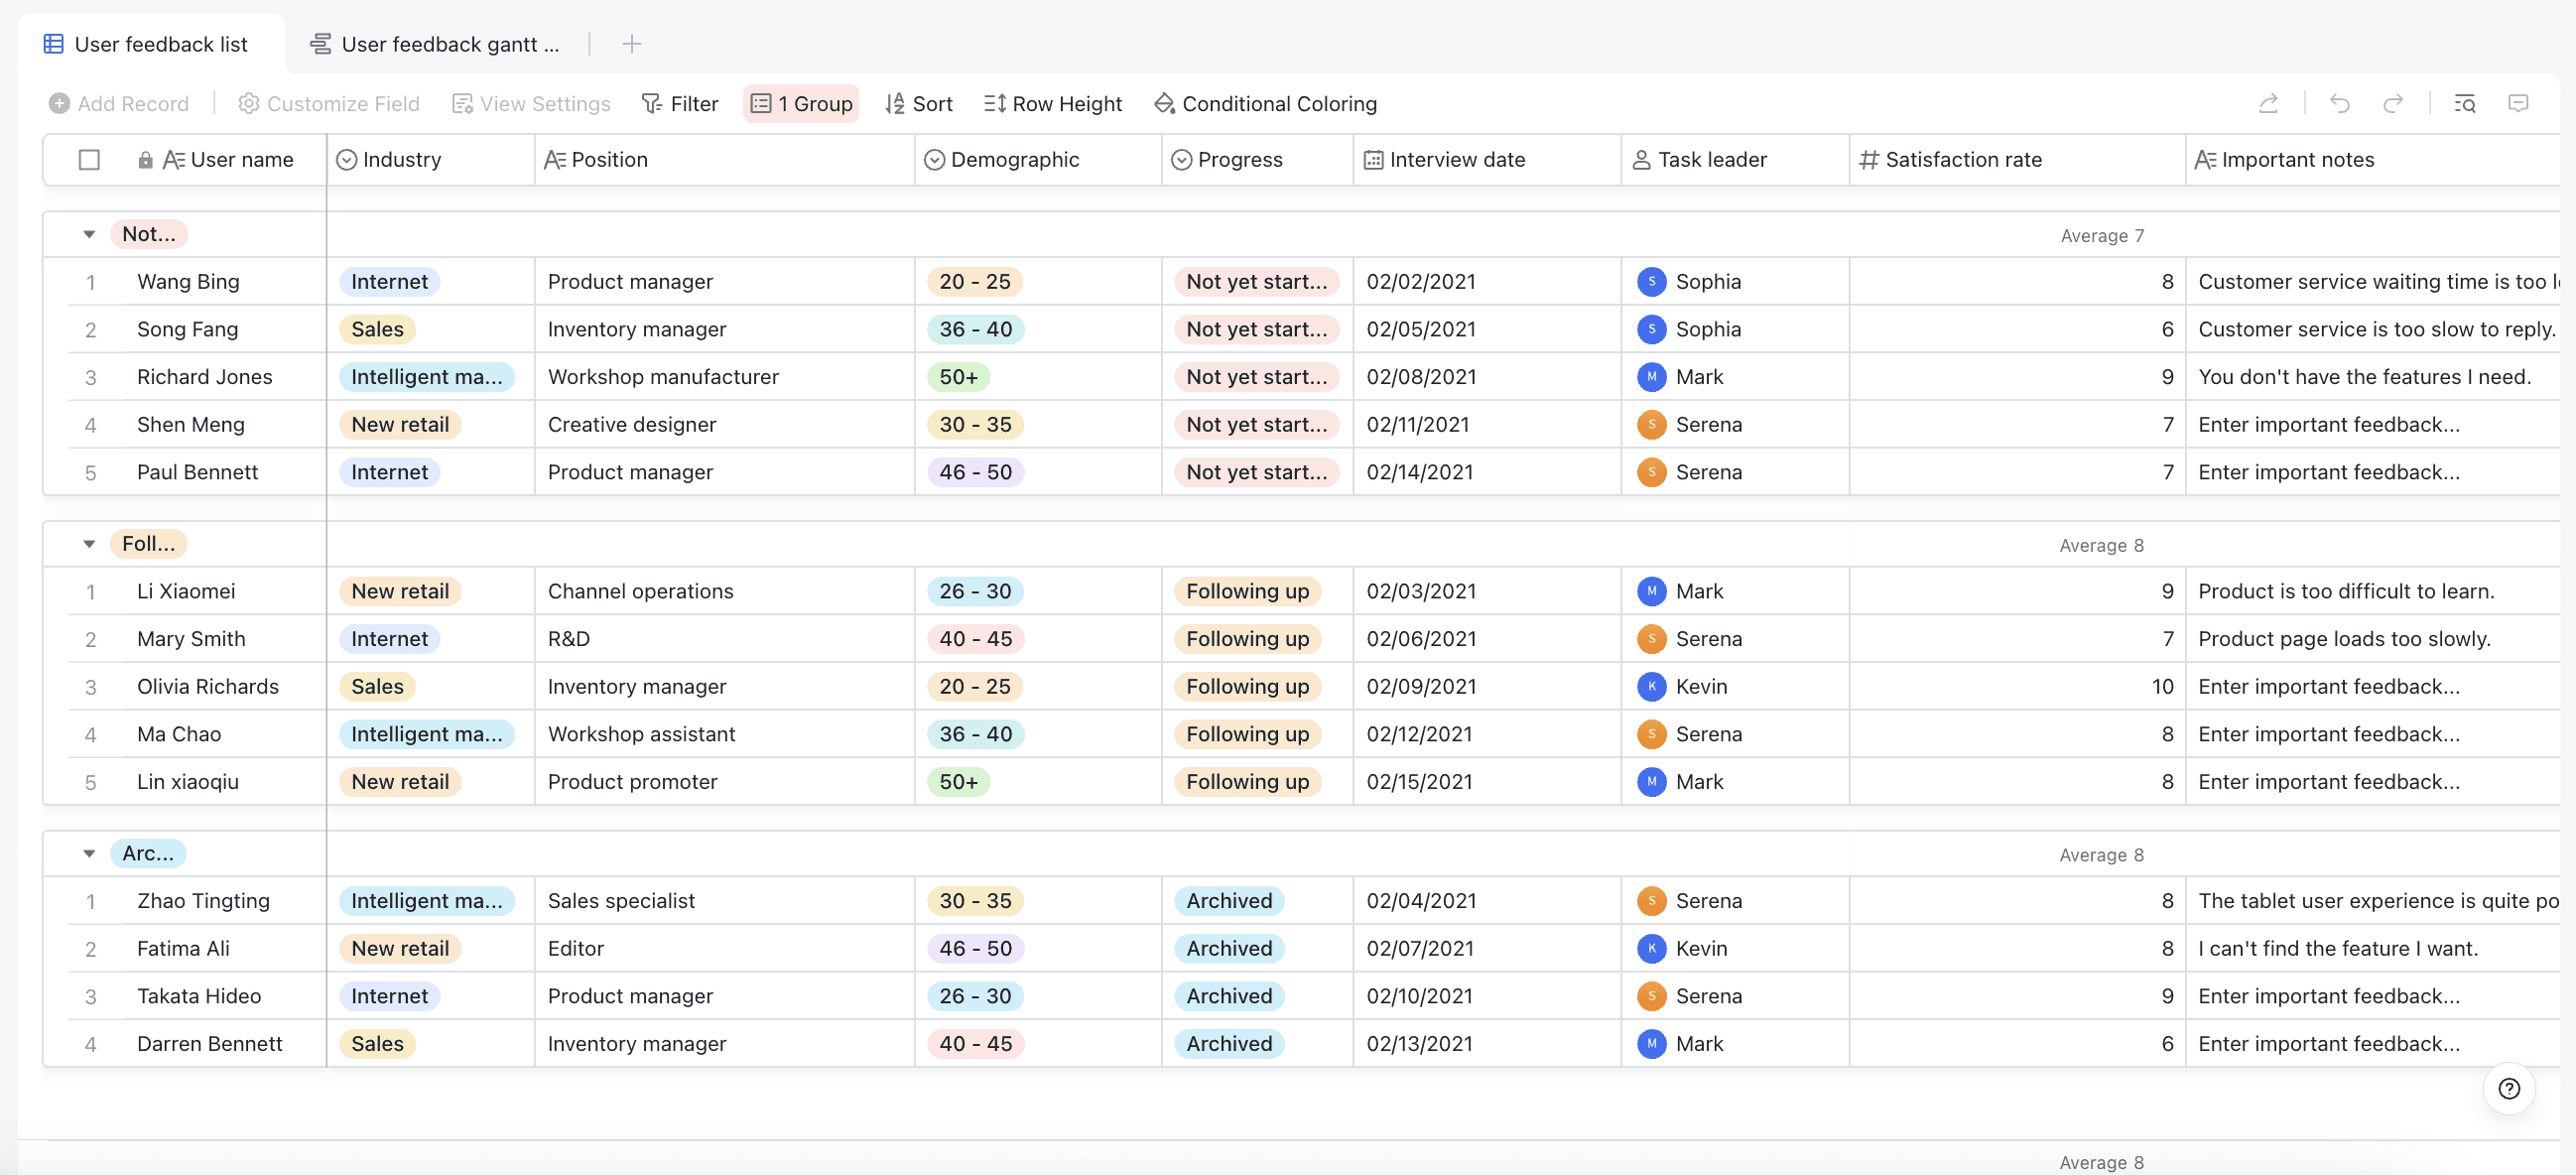This screenshot has height=1175, width=2576.
Task: Click the Filter button
Action: (x=680, y=104)
